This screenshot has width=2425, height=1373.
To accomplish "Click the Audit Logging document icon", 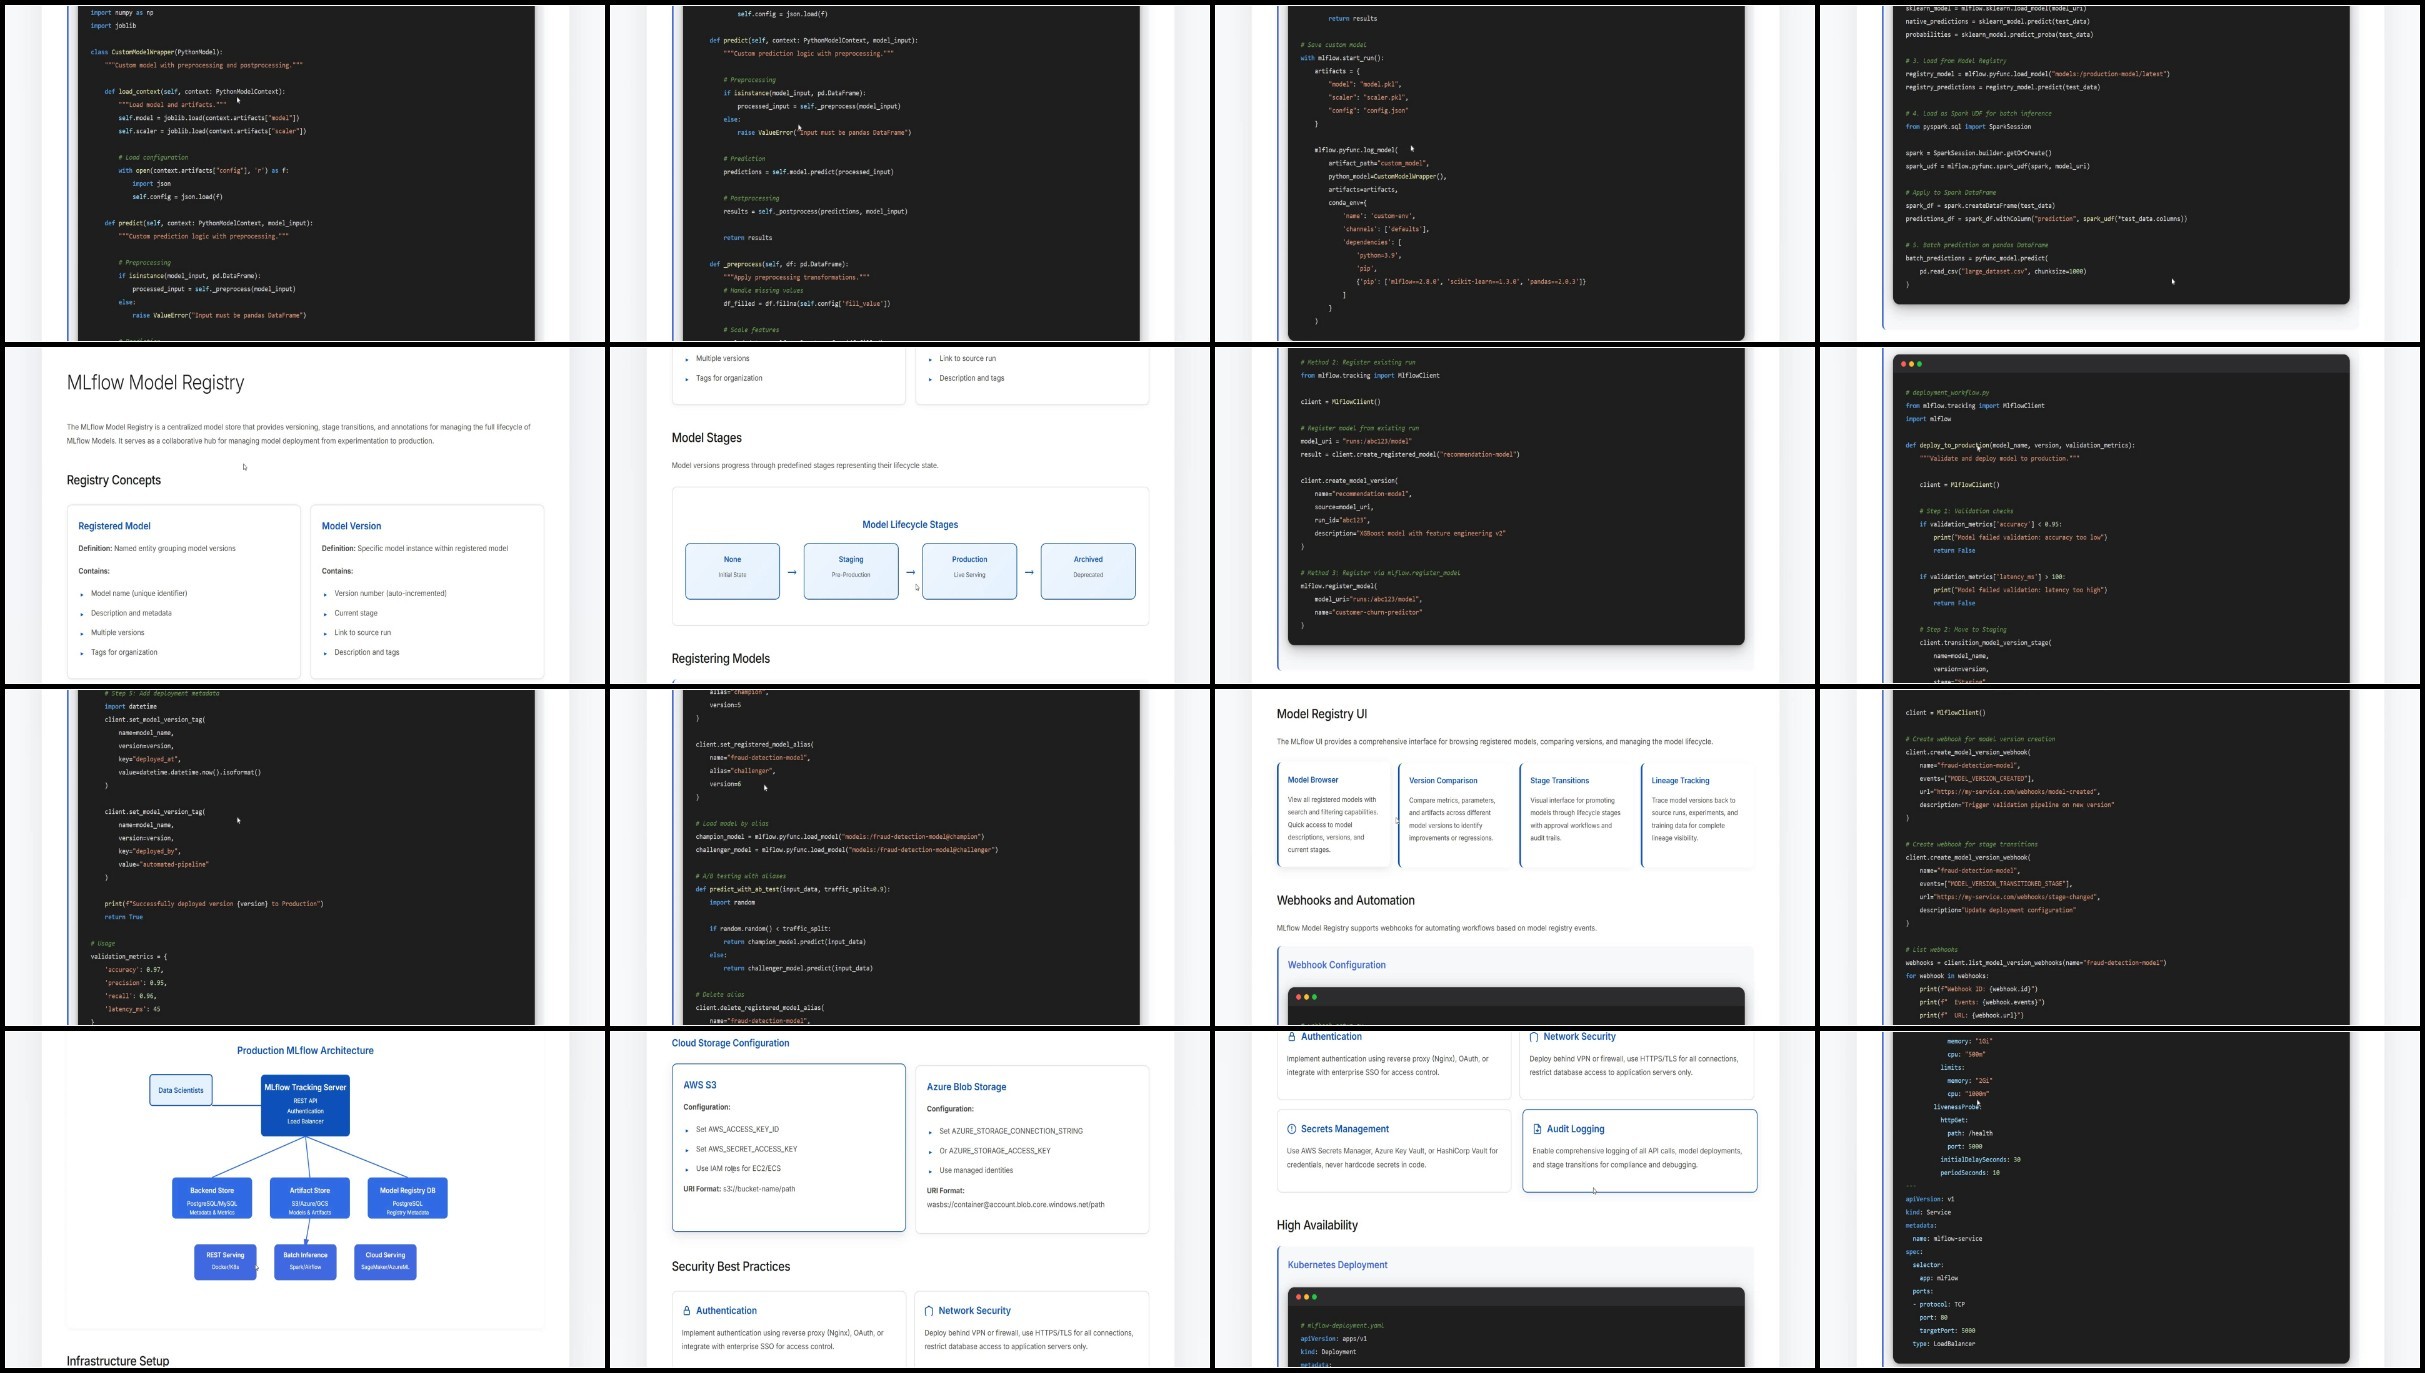I will point(1537,1129).
